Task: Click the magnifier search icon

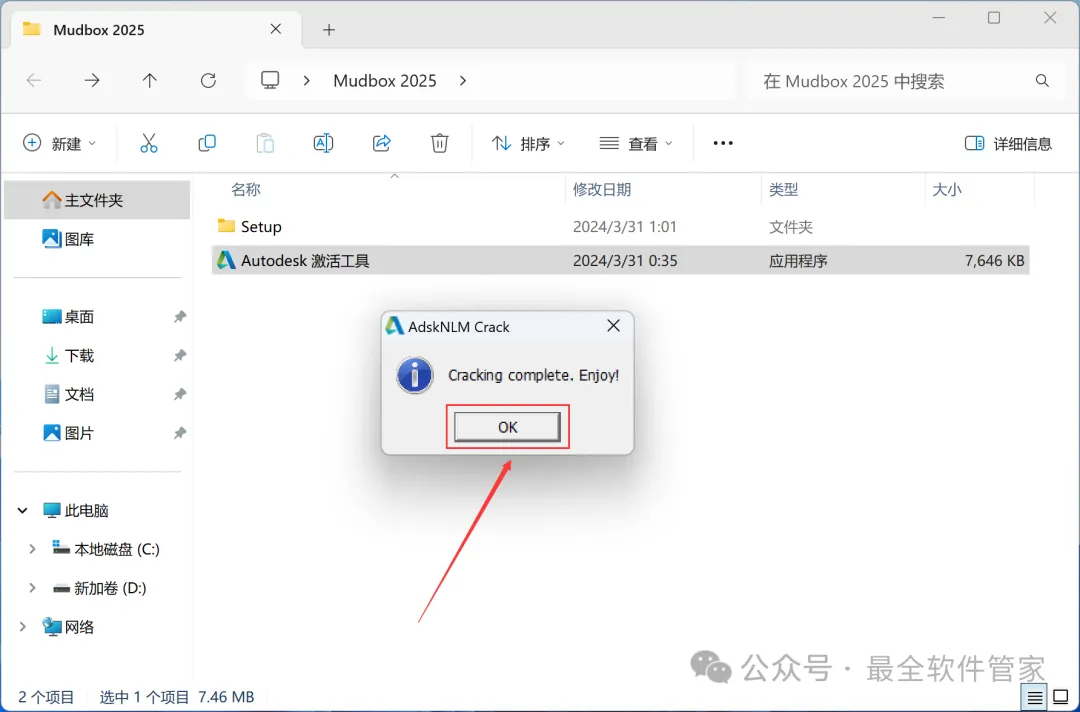Action: tap(1042, 81)
